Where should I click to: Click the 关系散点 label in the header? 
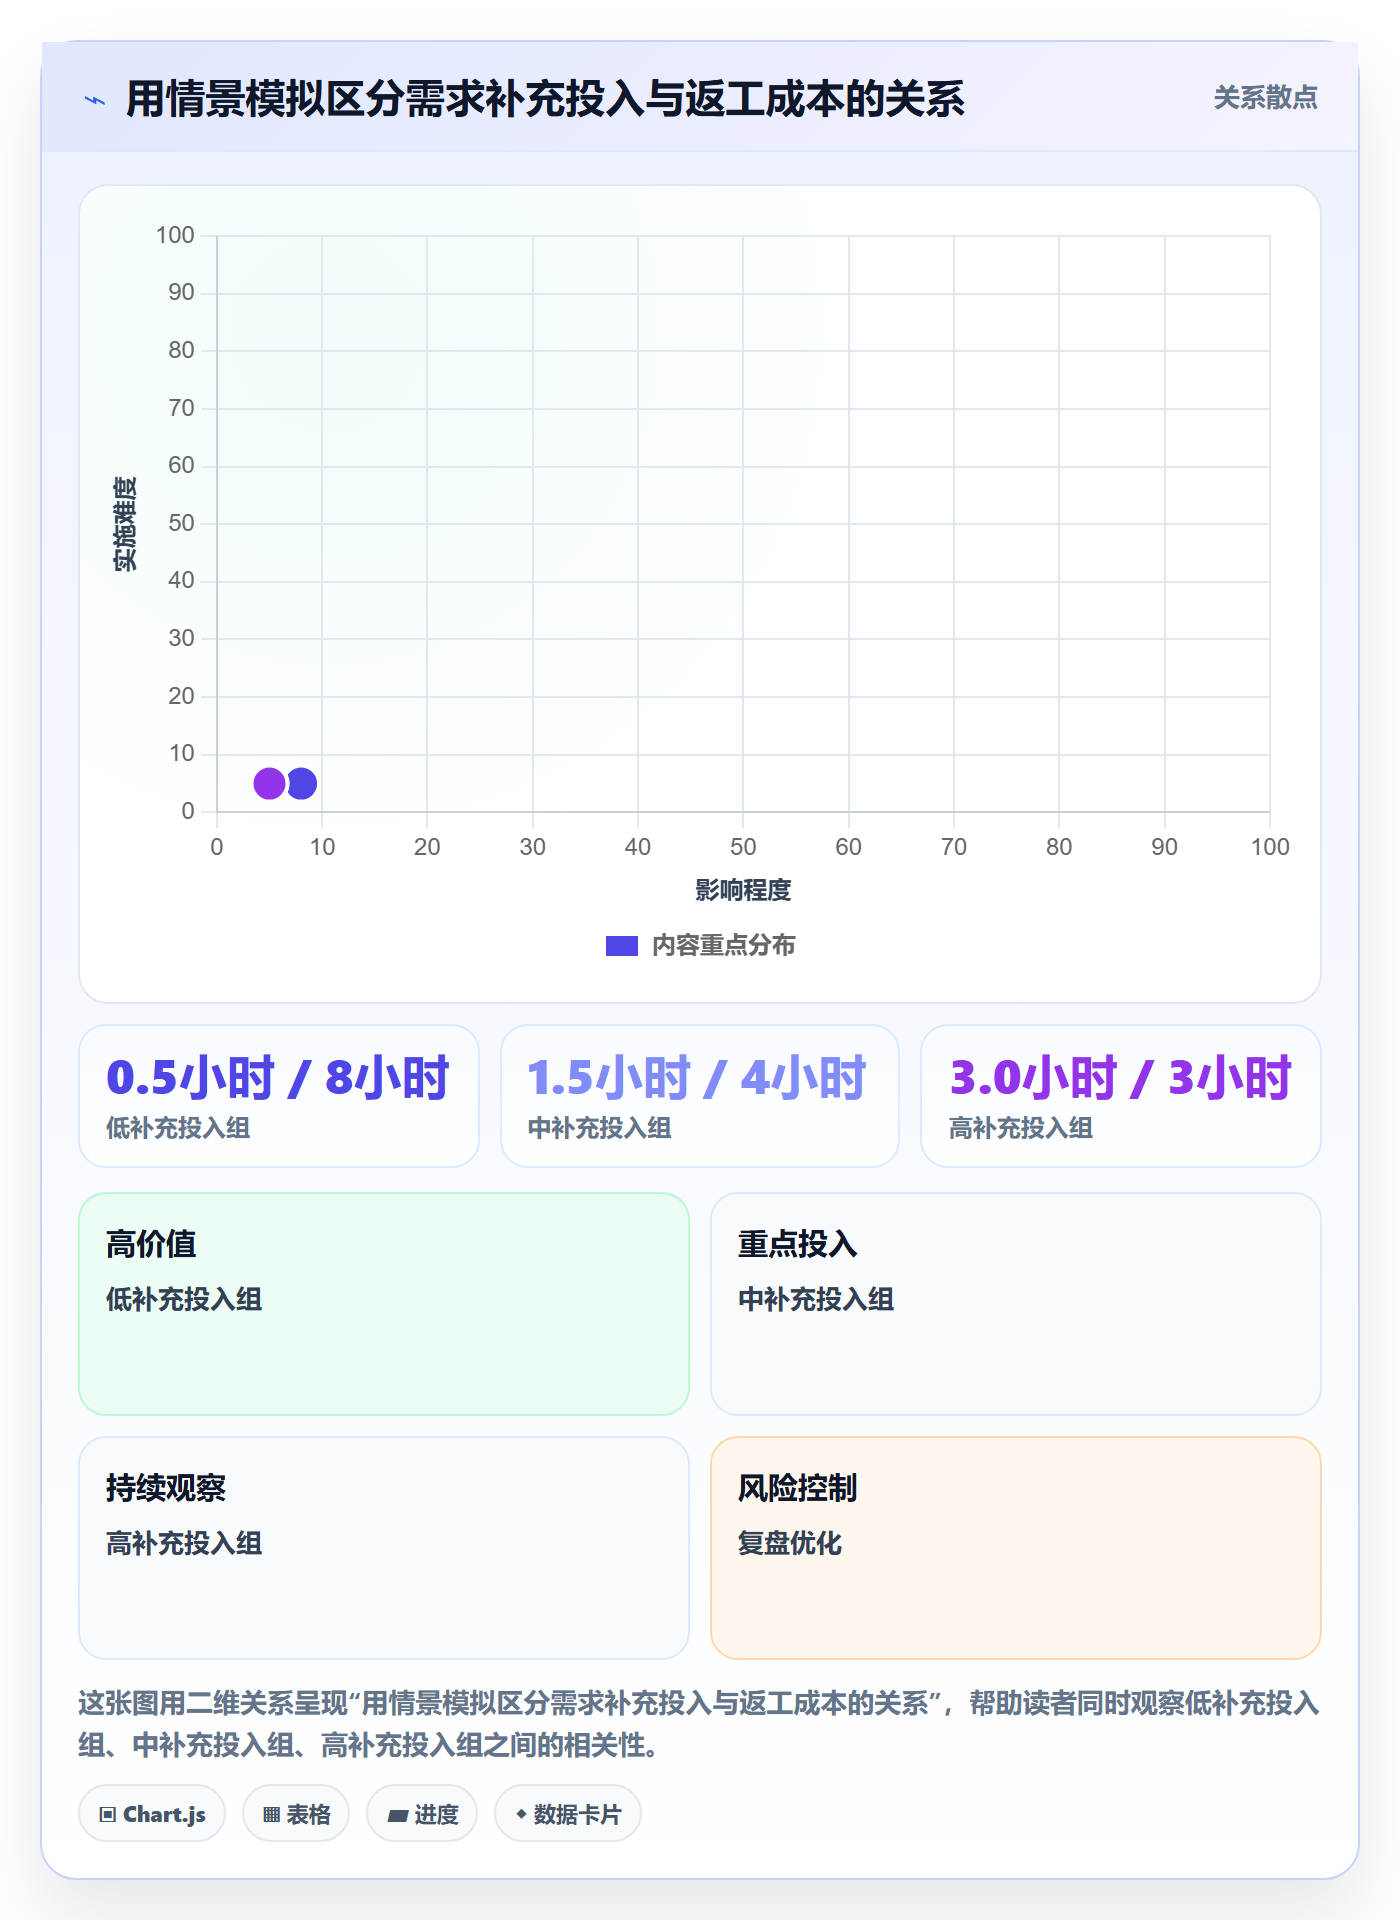[1265, 97]
